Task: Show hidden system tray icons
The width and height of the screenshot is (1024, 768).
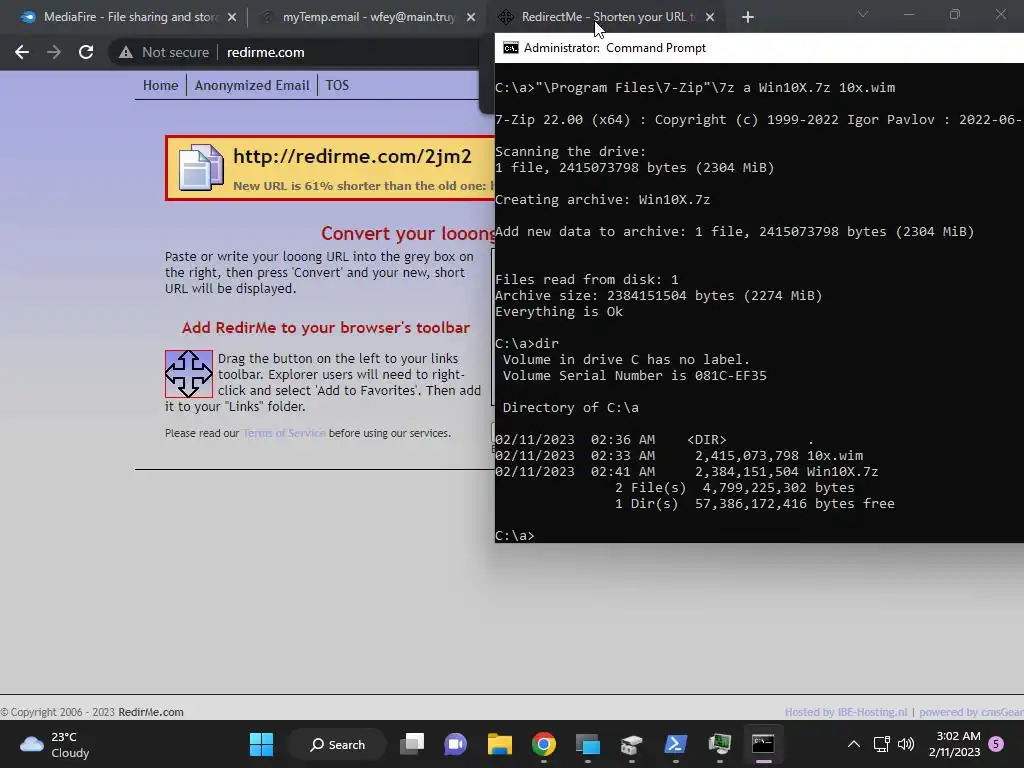Action: point(854,744)
